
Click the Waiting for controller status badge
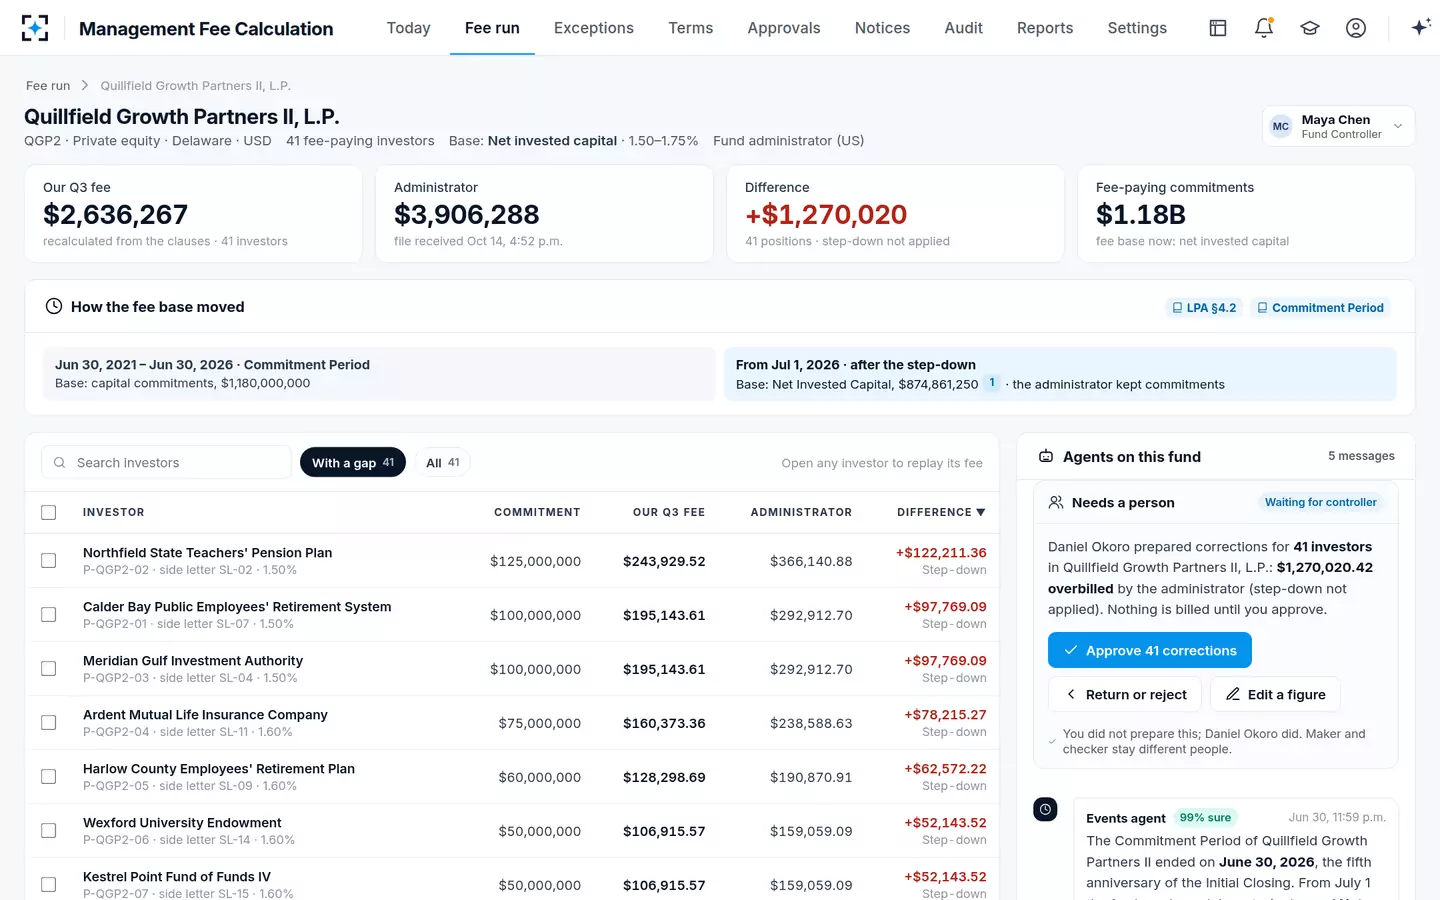tap(1320, 502)
